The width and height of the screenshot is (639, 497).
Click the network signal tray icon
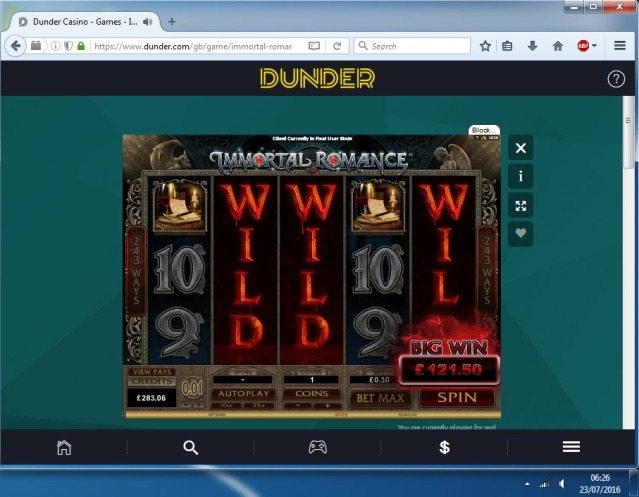click(544, 484)
